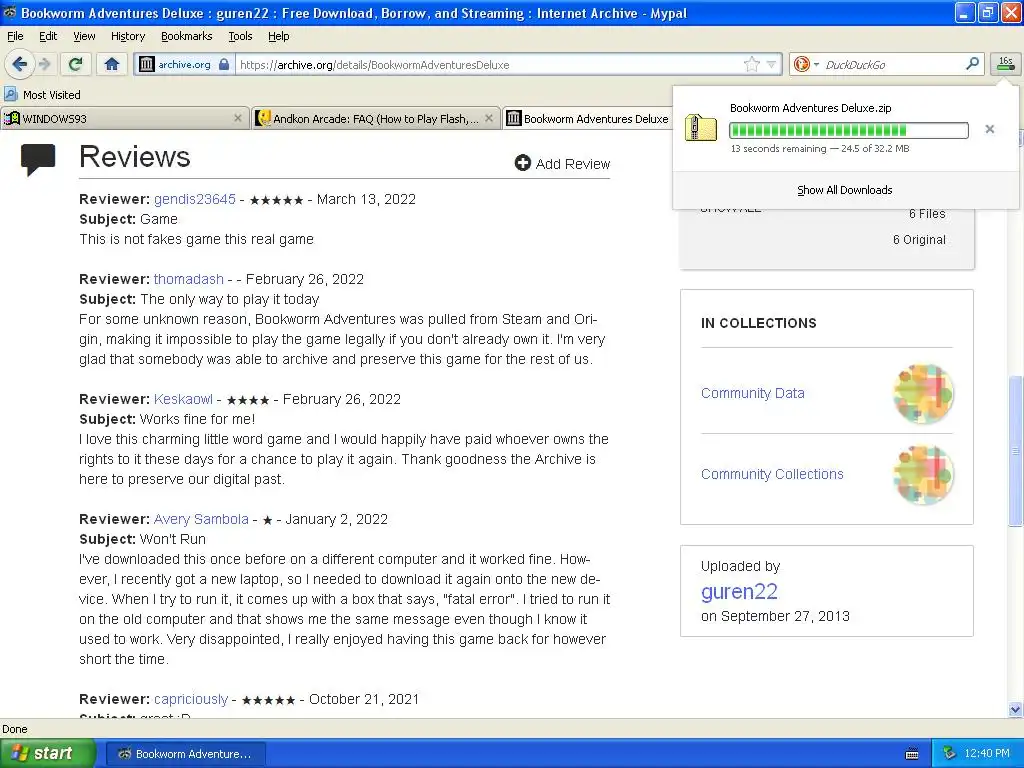Cancel the Bookworm Adventures Deluxe.zip download
Image resolution: width=1024 pixels, height=768 pixels.
(989, 129)
